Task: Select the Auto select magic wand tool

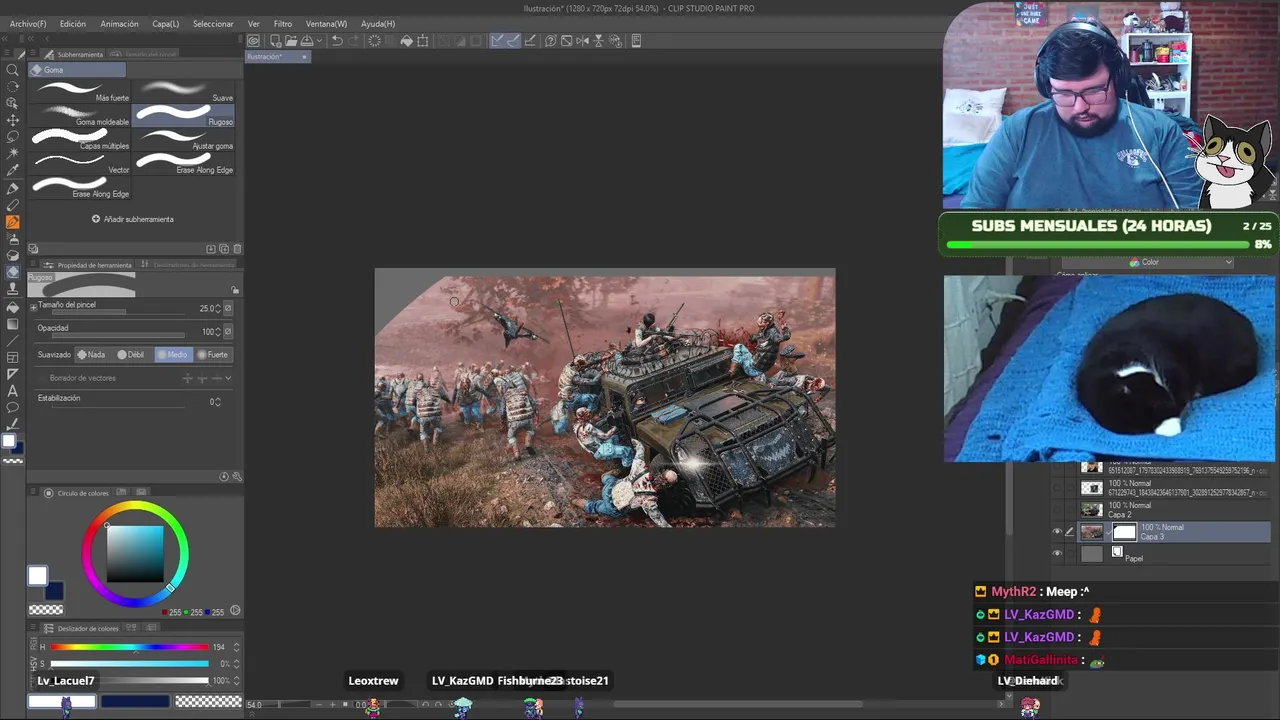Action: pos(13,154)
